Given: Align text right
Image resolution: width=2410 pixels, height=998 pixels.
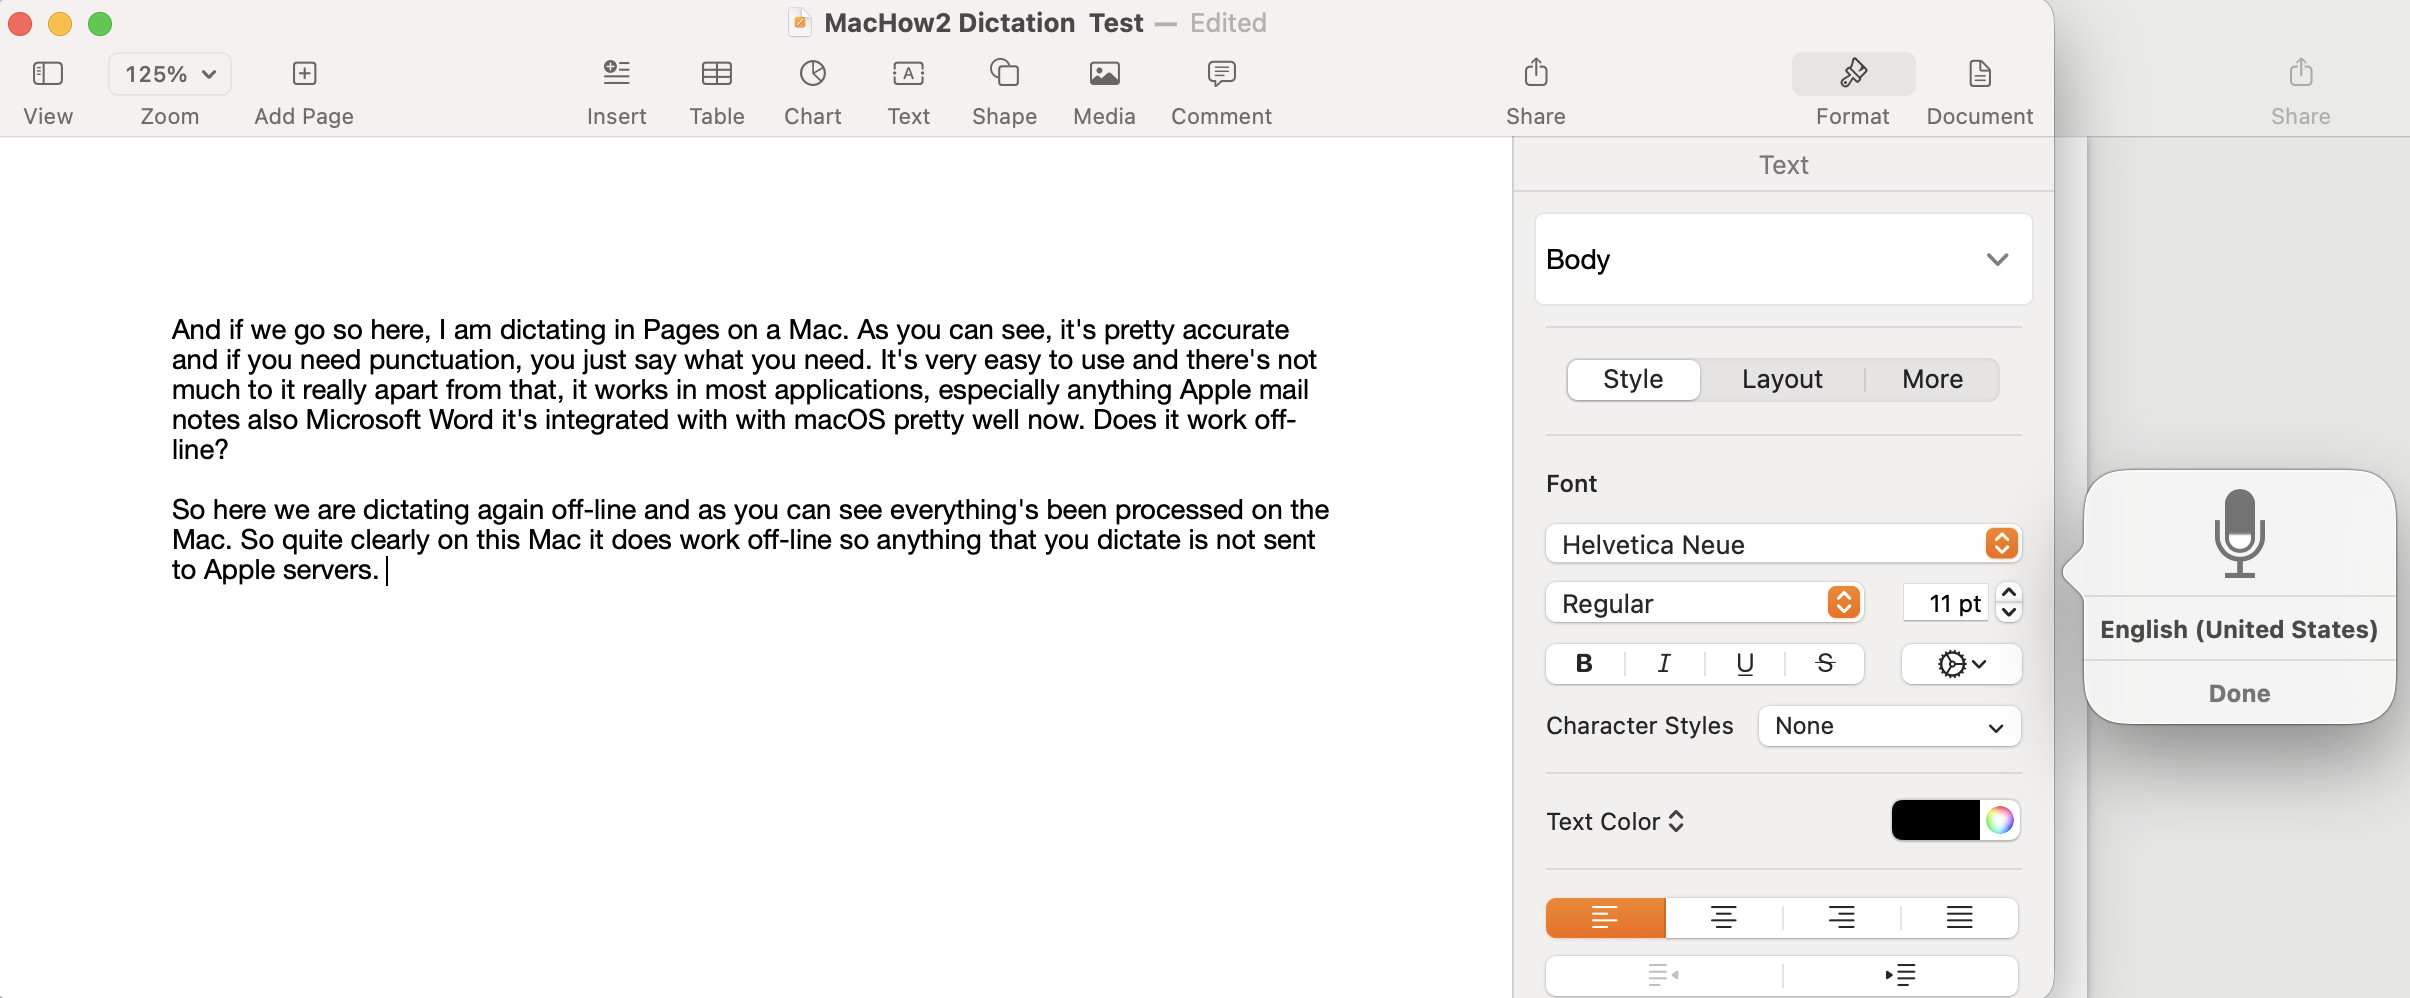Looking at the screenshot, I should coord(1841,917).
